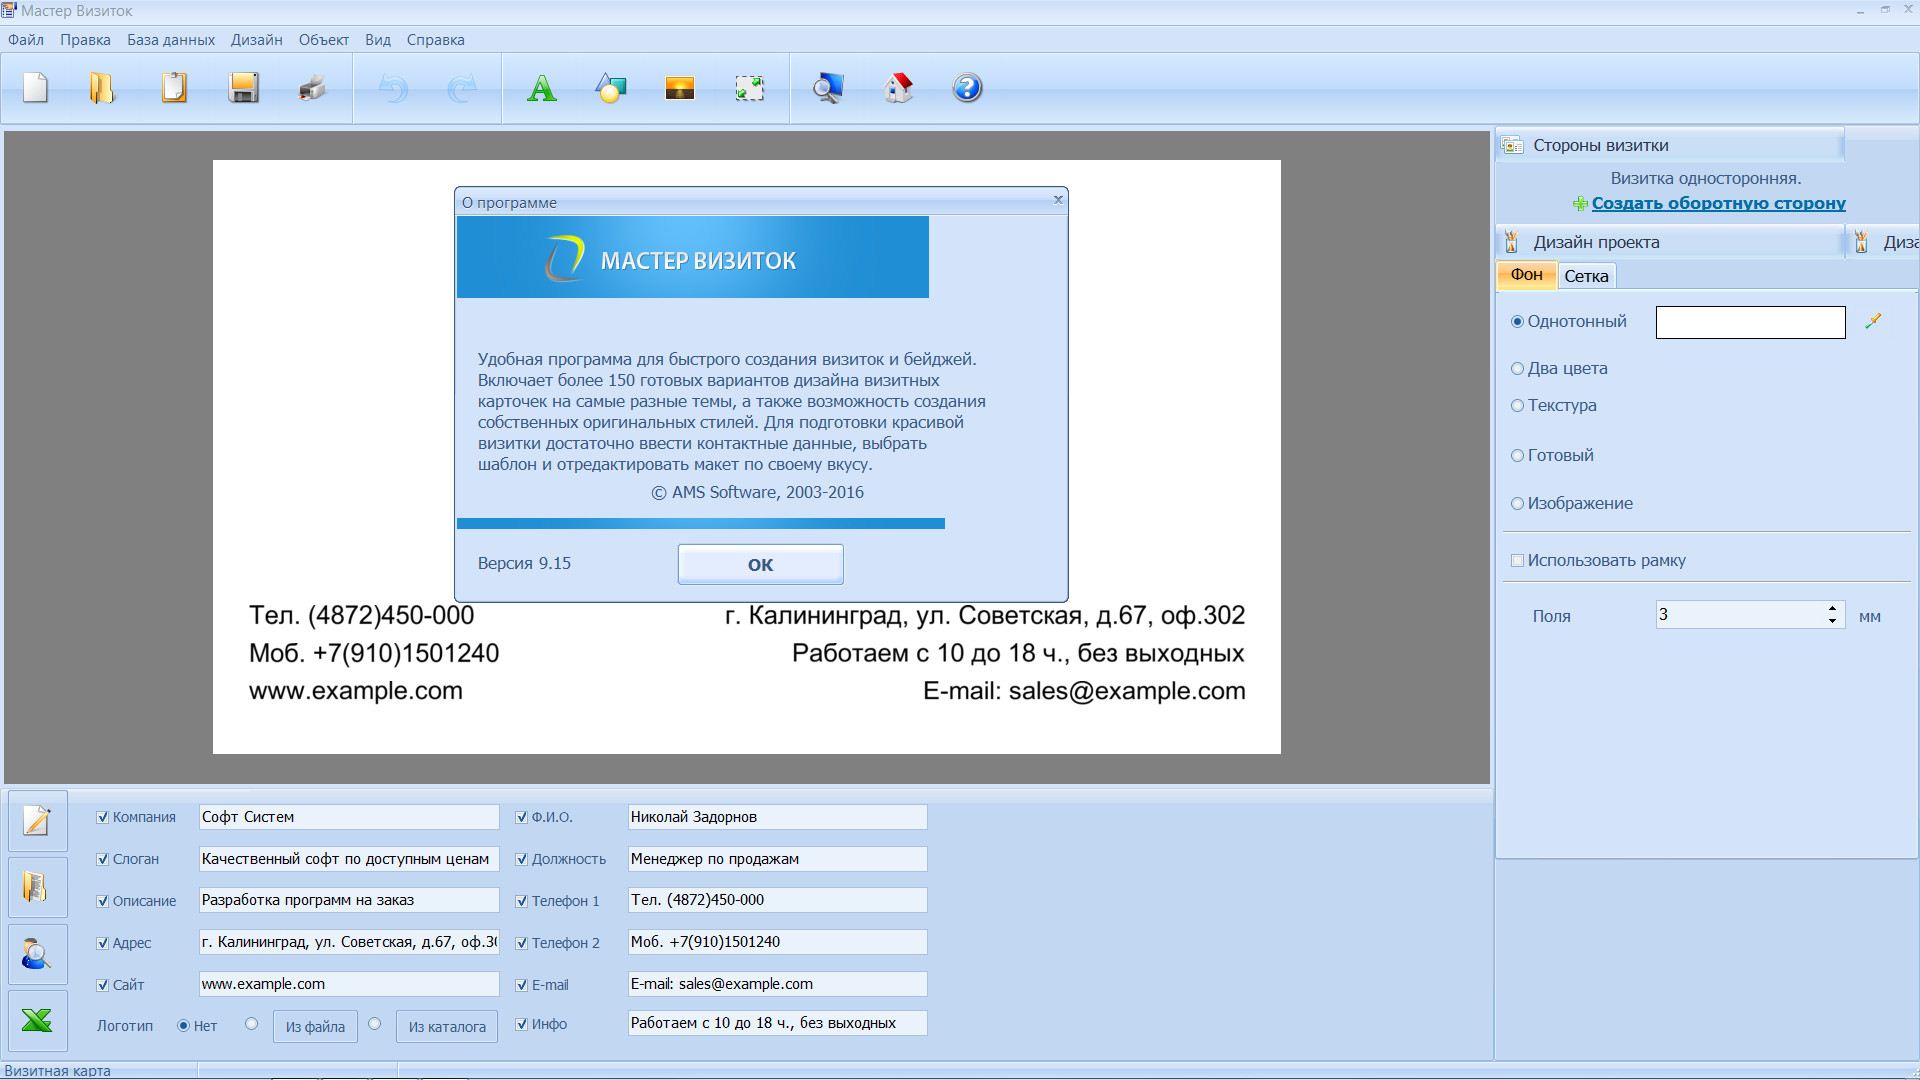1920x1080 pixels.
Task: Click the green Excel export icon
Action: 37,1021
